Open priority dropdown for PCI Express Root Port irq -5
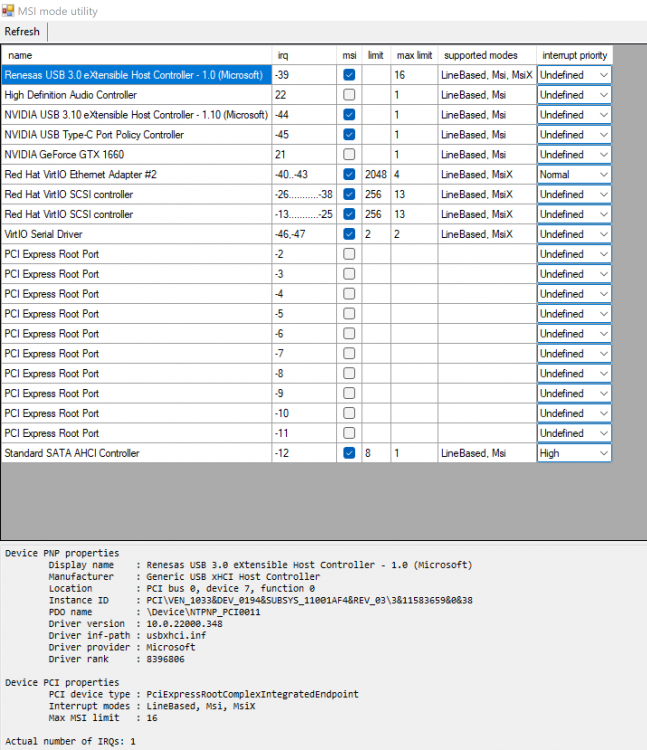Viewport: 647px width, 750px height. point(574,314)
